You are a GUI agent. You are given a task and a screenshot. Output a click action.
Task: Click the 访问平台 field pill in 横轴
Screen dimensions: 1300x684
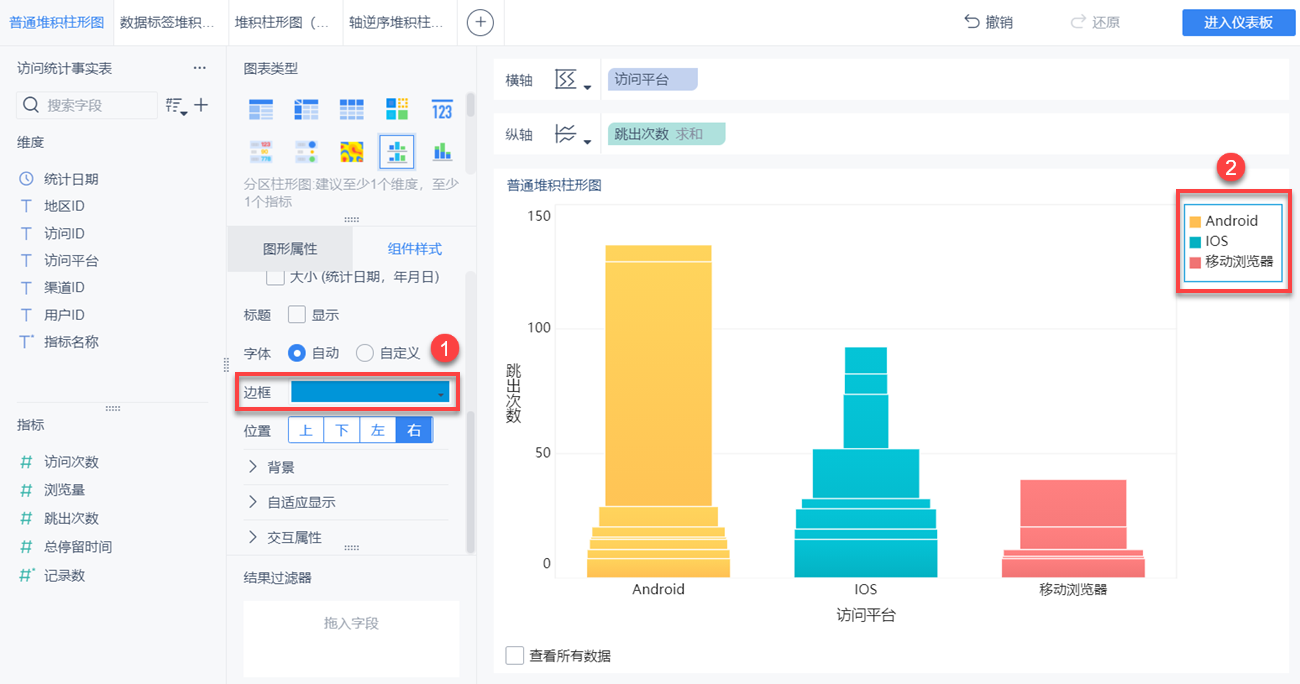point(652,80)
